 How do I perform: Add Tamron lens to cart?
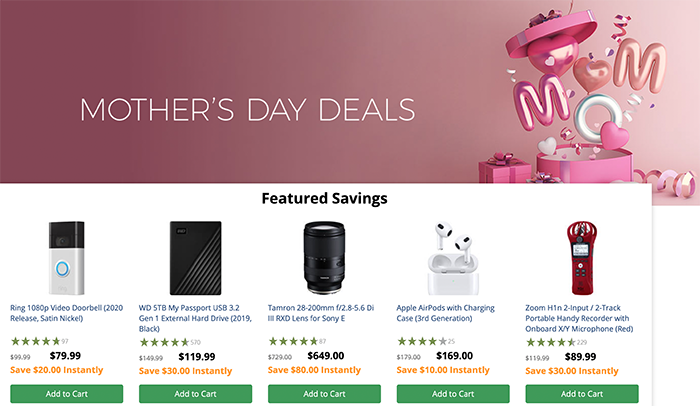tap(323, 394)
